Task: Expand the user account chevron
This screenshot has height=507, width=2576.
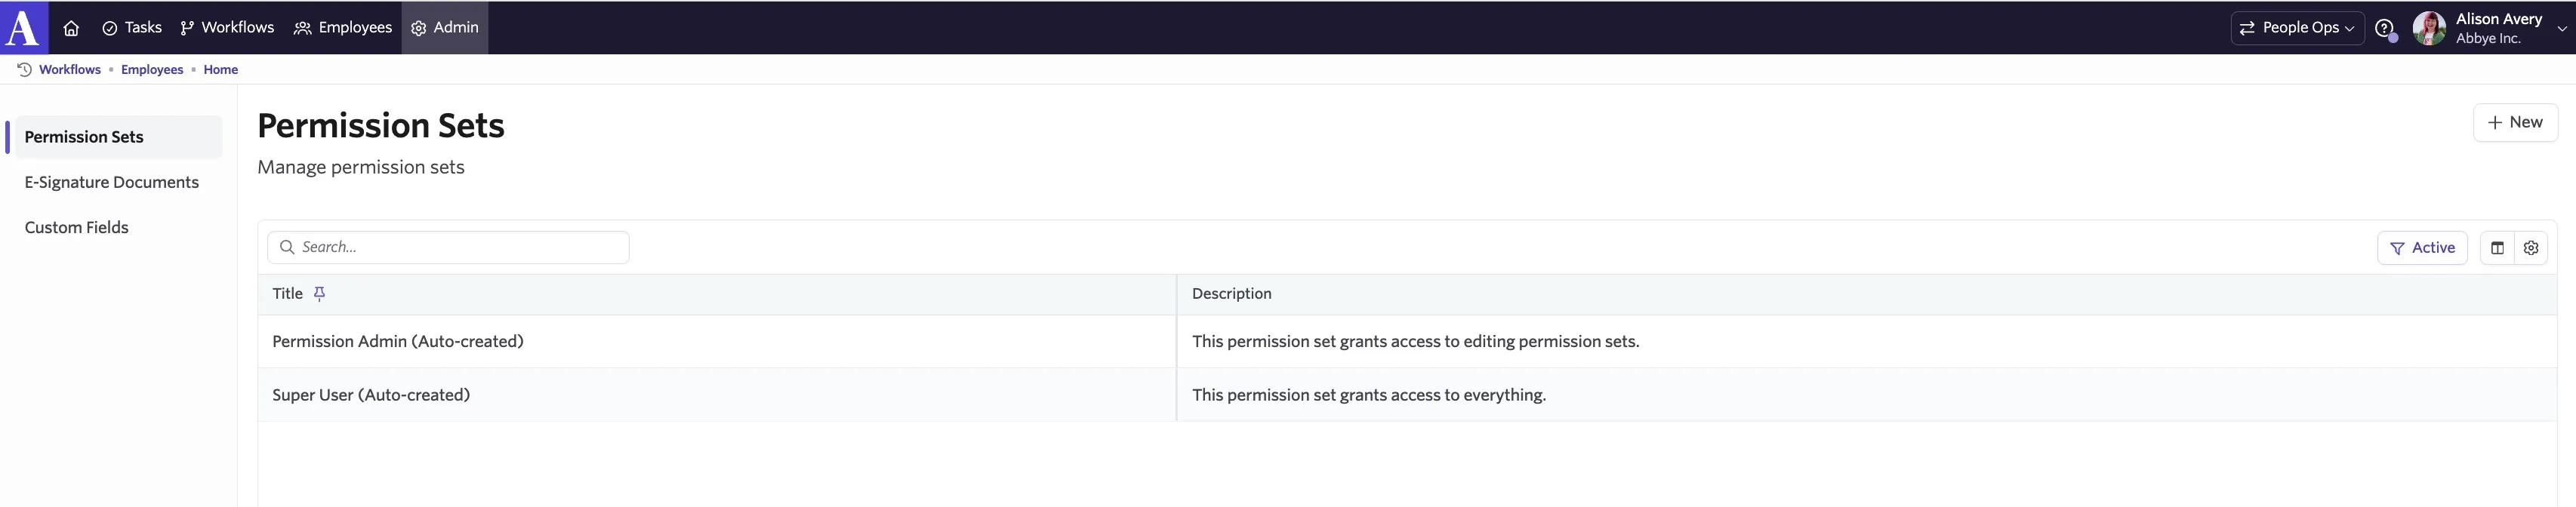Action: pos(2561,29)
